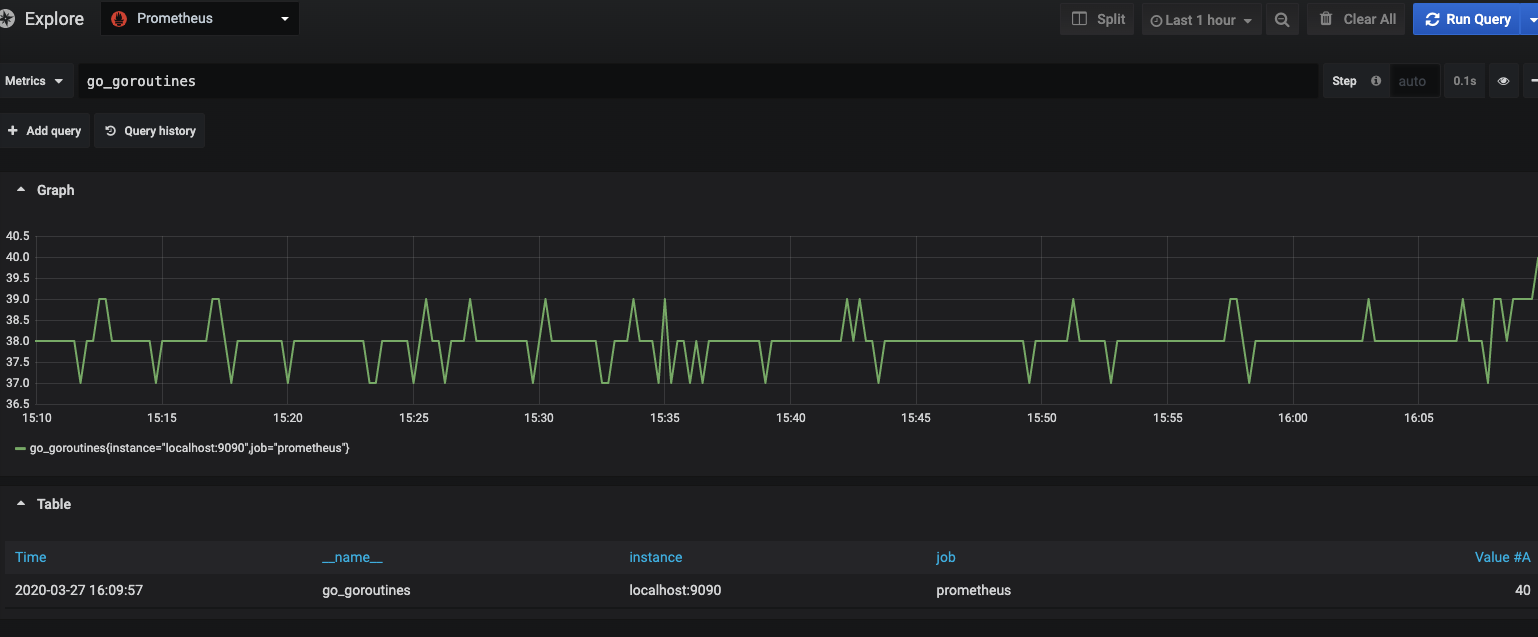The width and height of the screenshot is (1538, 637).
Task: Click the 2020-03-27 16:09:57 table cell
Action: 79,590
